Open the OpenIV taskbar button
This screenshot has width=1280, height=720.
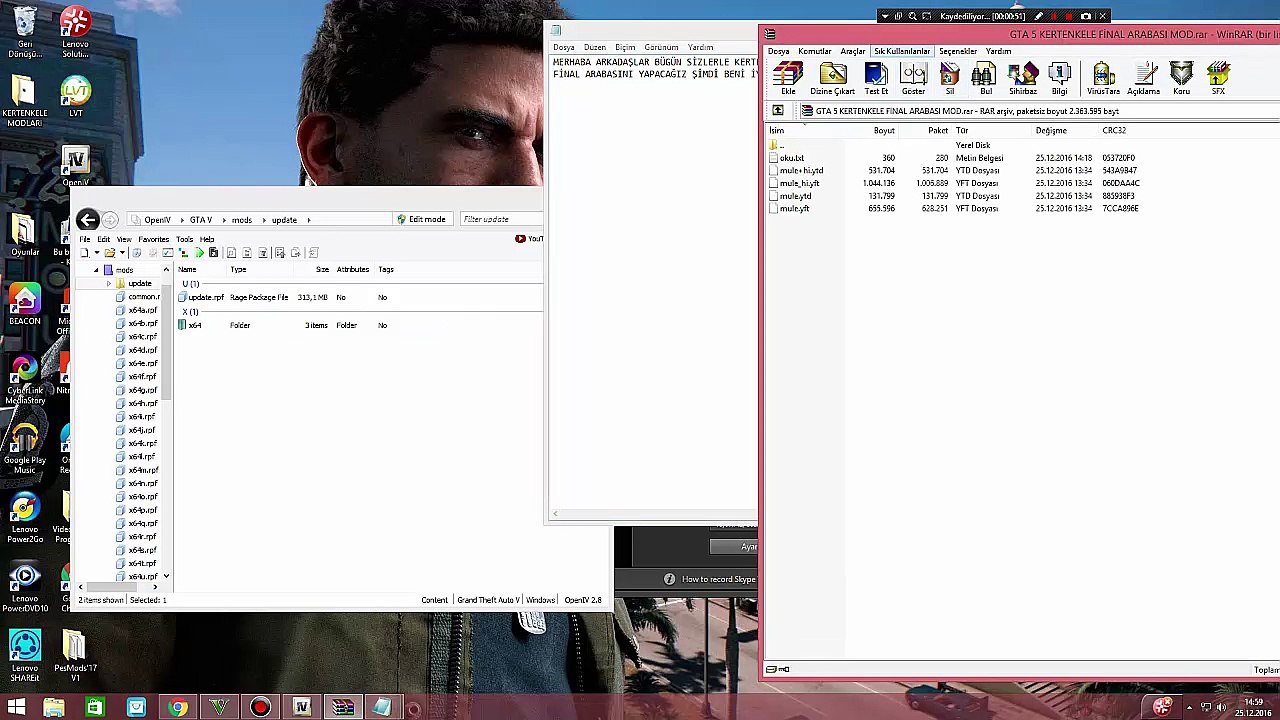[301, 708]
